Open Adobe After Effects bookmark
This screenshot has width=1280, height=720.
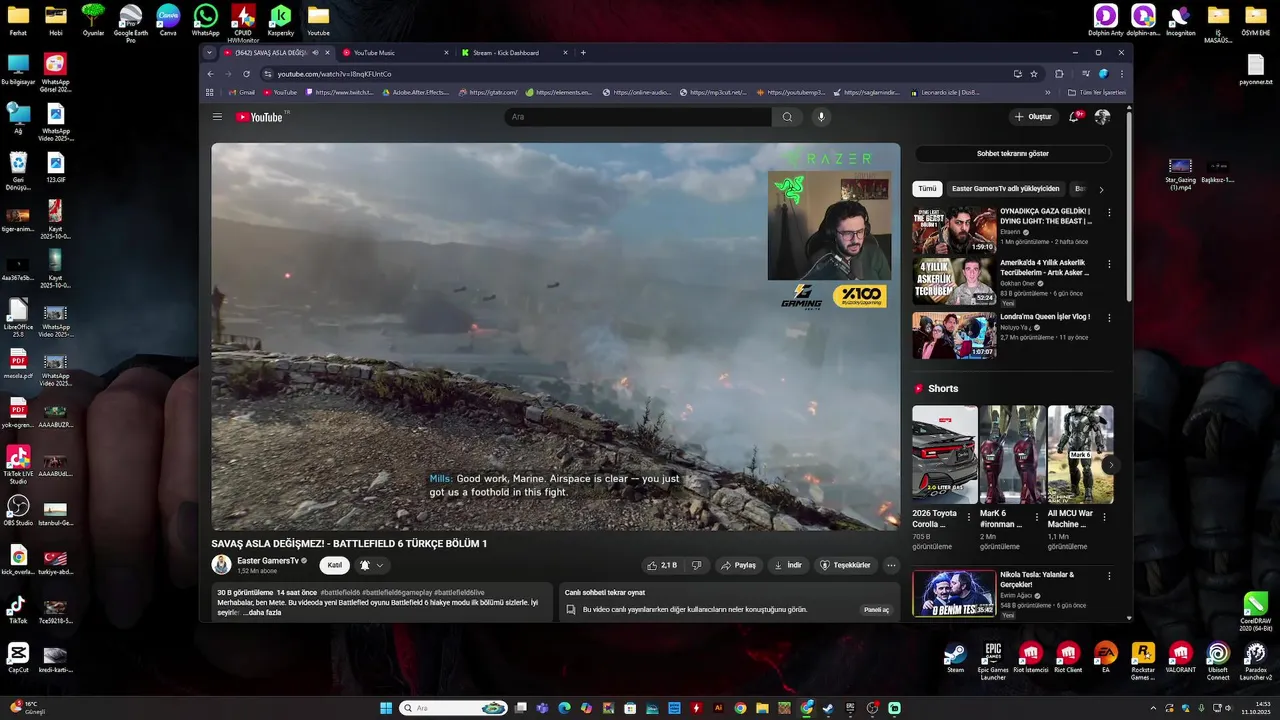point(416,92)
